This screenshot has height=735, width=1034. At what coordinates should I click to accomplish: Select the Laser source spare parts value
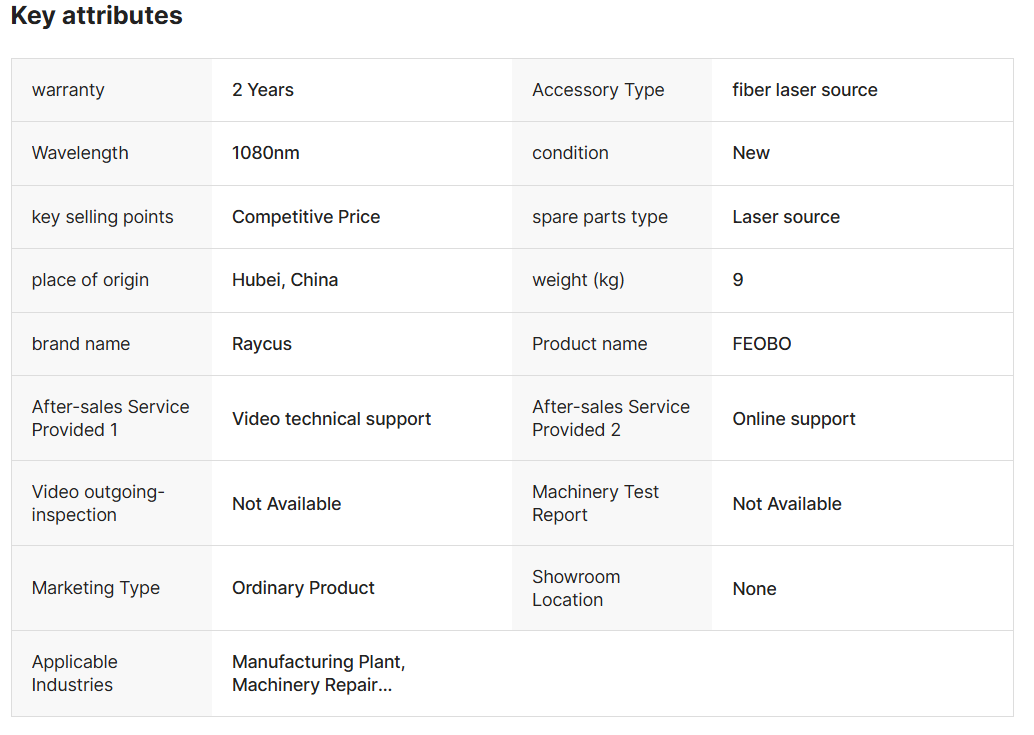pos(786,217)
